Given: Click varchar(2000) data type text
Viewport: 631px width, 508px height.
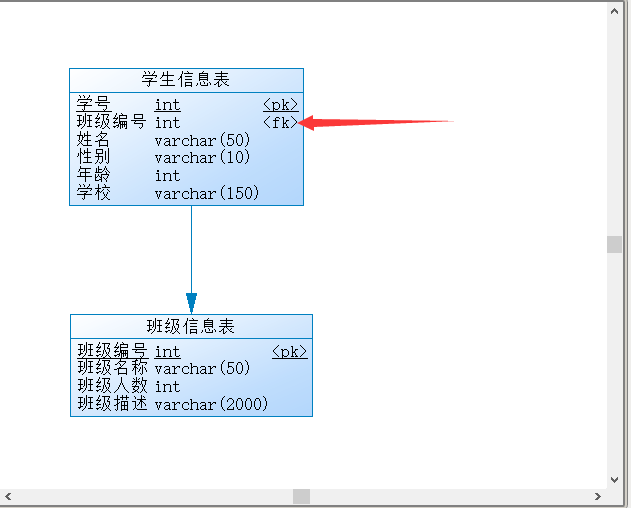Looking at the screenshot, I should pyautogui.click(x=211, y=404).
